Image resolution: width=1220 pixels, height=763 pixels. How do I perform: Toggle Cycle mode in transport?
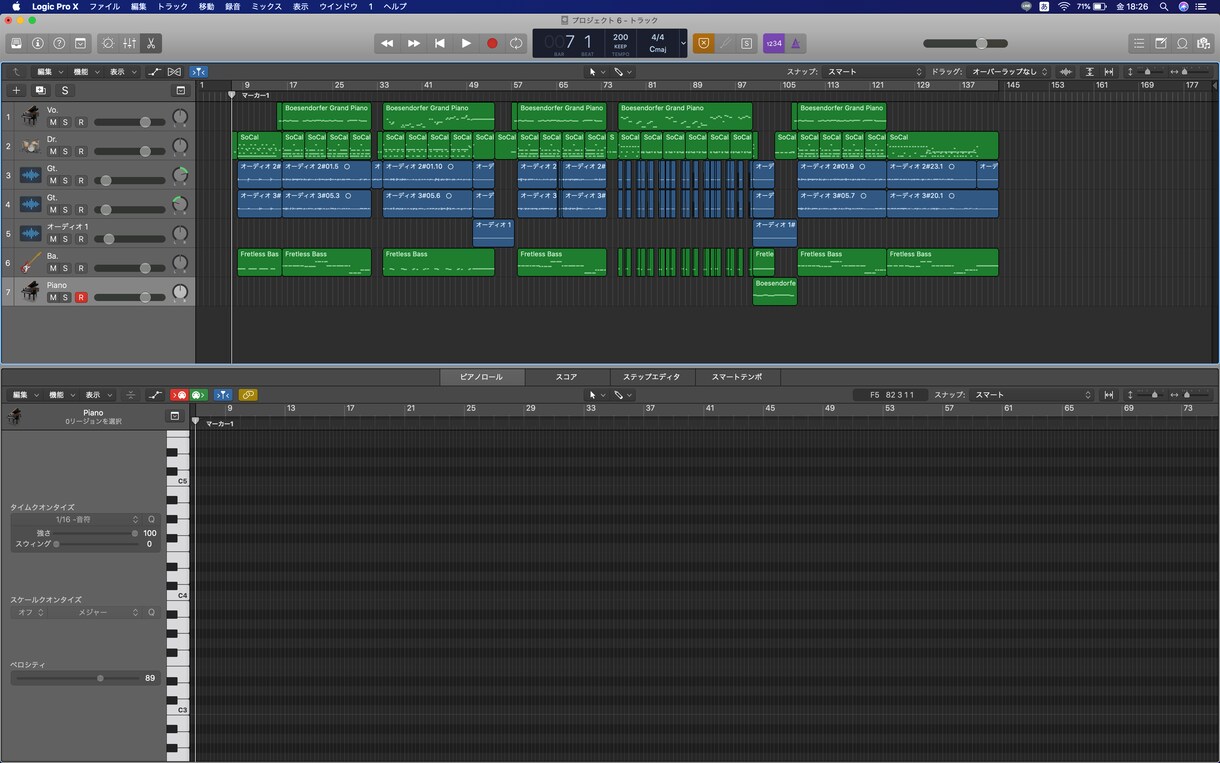coord(516,43)
